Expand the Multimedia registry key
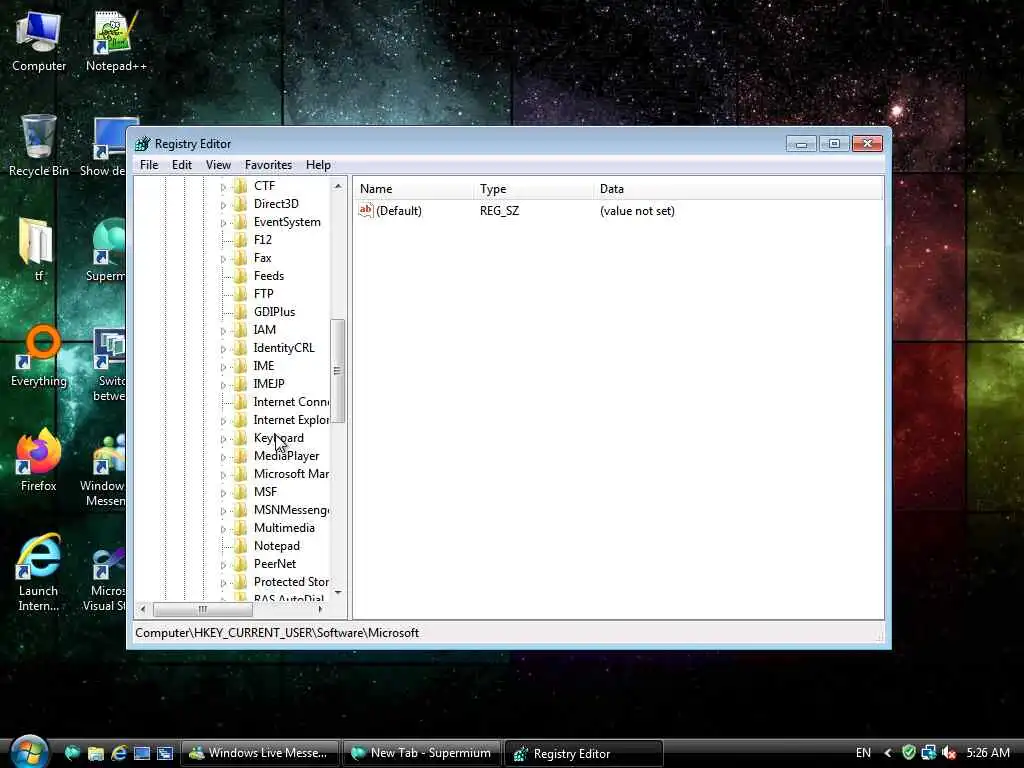 [223, 528]
